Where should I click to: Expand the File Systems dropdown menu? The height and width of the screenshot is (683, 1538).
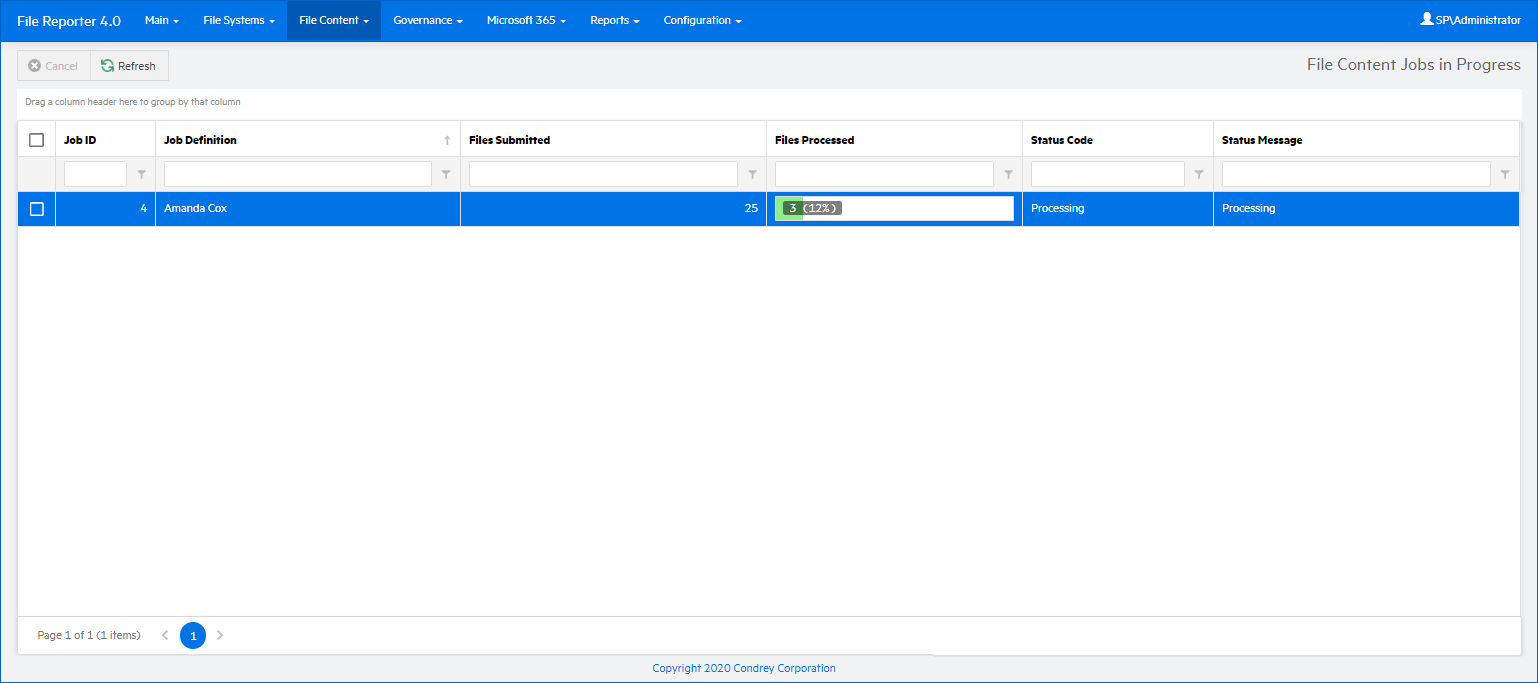coord(238,20)
